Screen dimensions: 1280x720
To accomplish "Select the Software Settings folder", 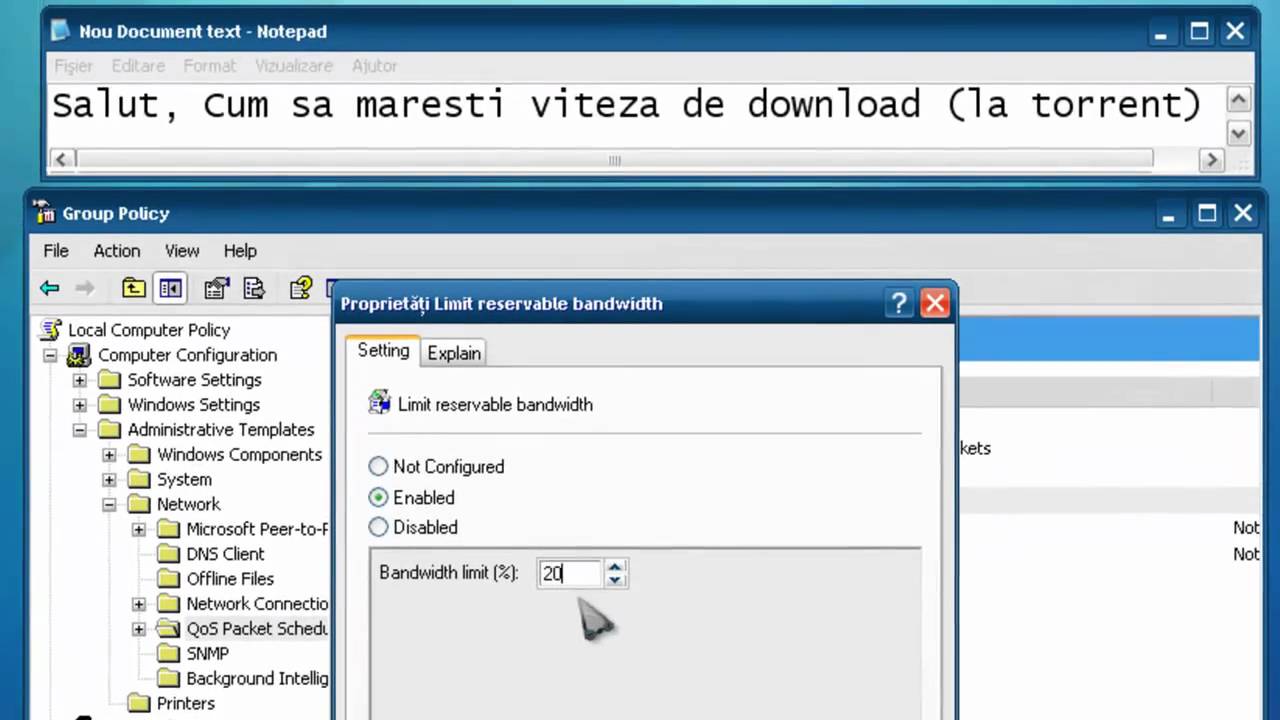I will pyautogui.click(x=194, y=380).
